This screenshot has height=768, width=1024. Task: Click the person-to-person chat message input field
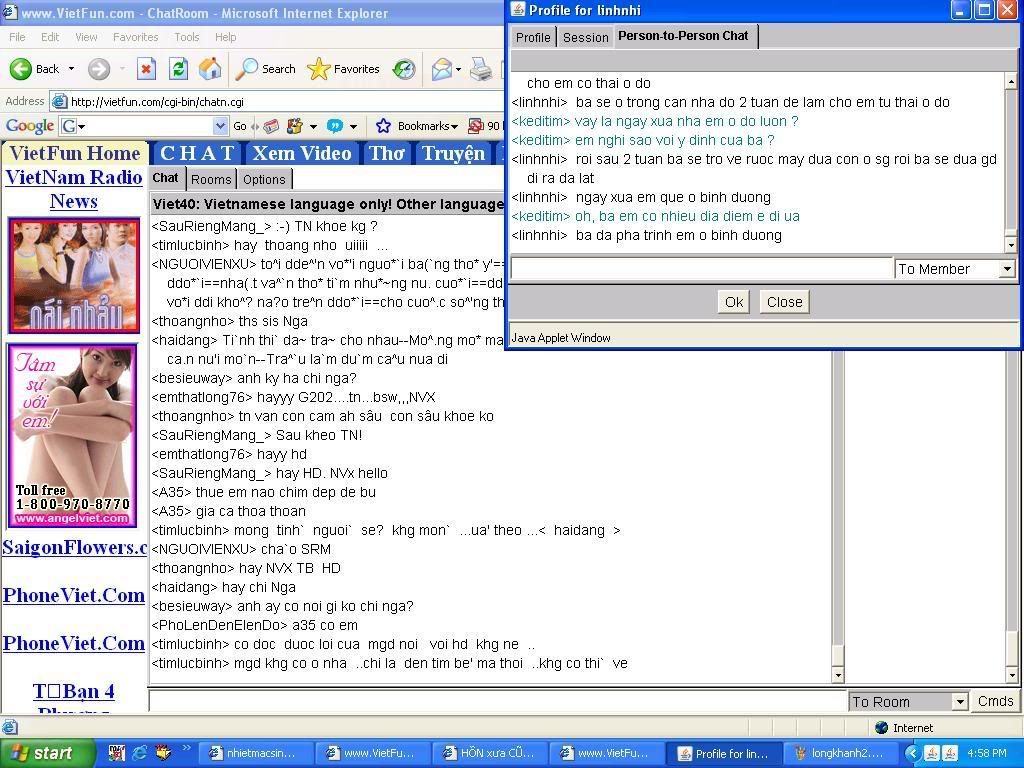pos(701,268)
